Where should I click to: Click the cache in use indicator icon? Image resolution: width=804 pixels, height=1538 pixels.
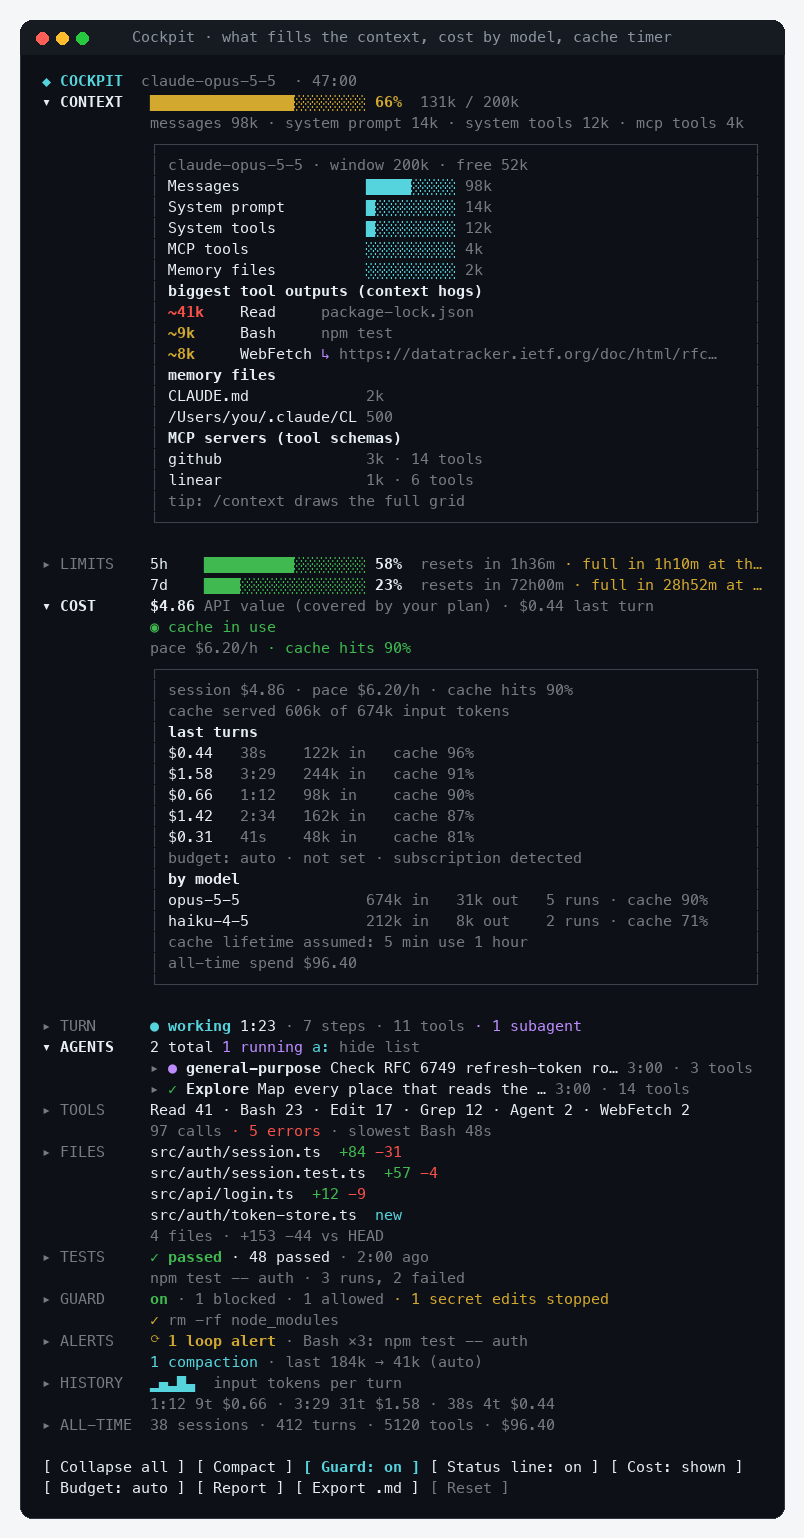coord(154,627)
